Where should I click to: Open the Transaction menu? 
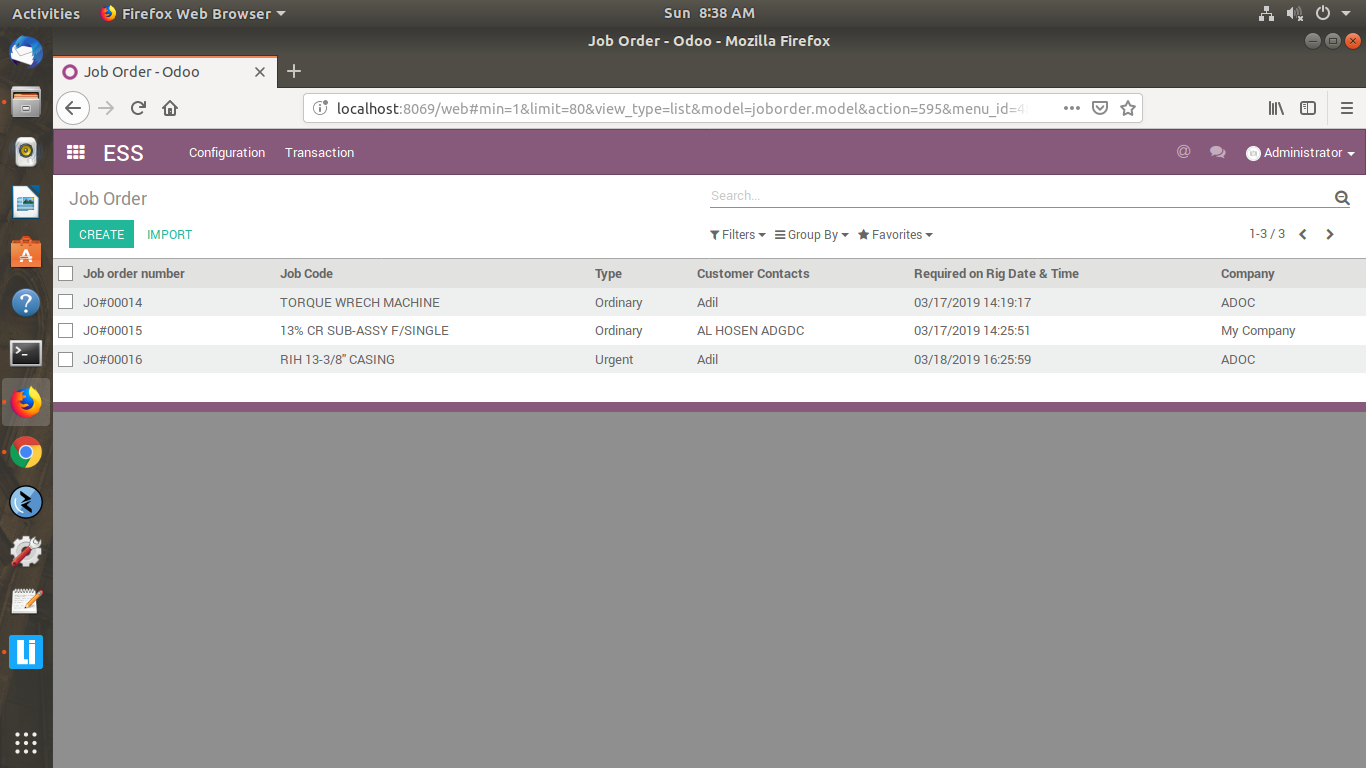pos(319,152)
